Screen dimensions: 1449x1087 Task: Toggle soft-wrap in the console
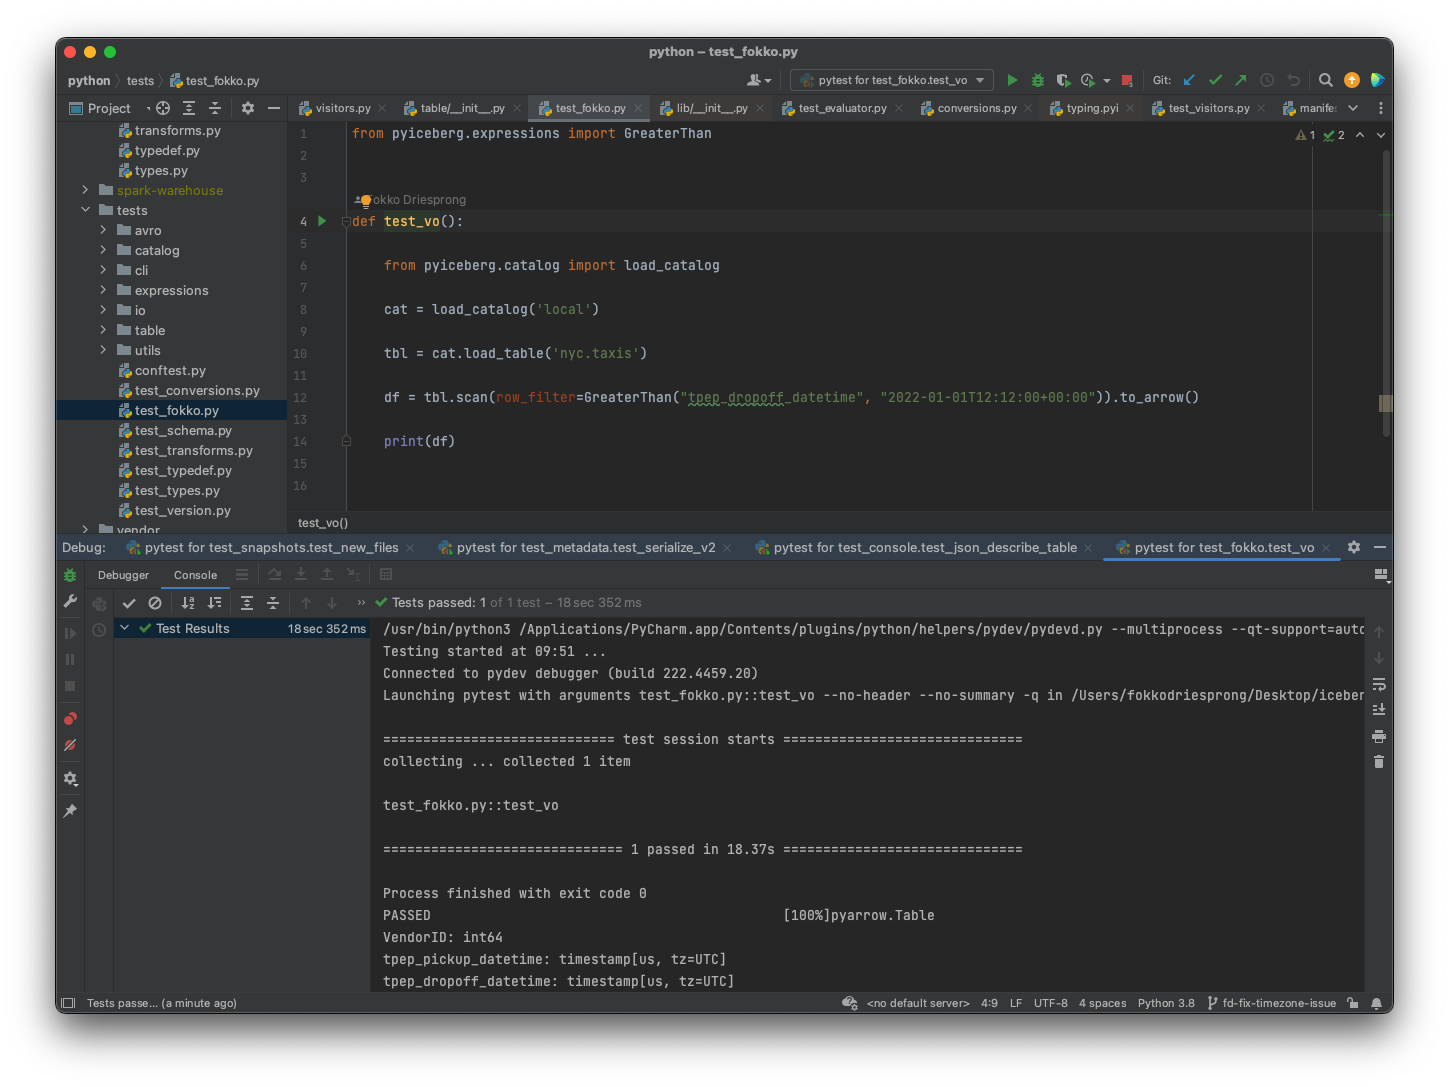tap(1379, 684)
